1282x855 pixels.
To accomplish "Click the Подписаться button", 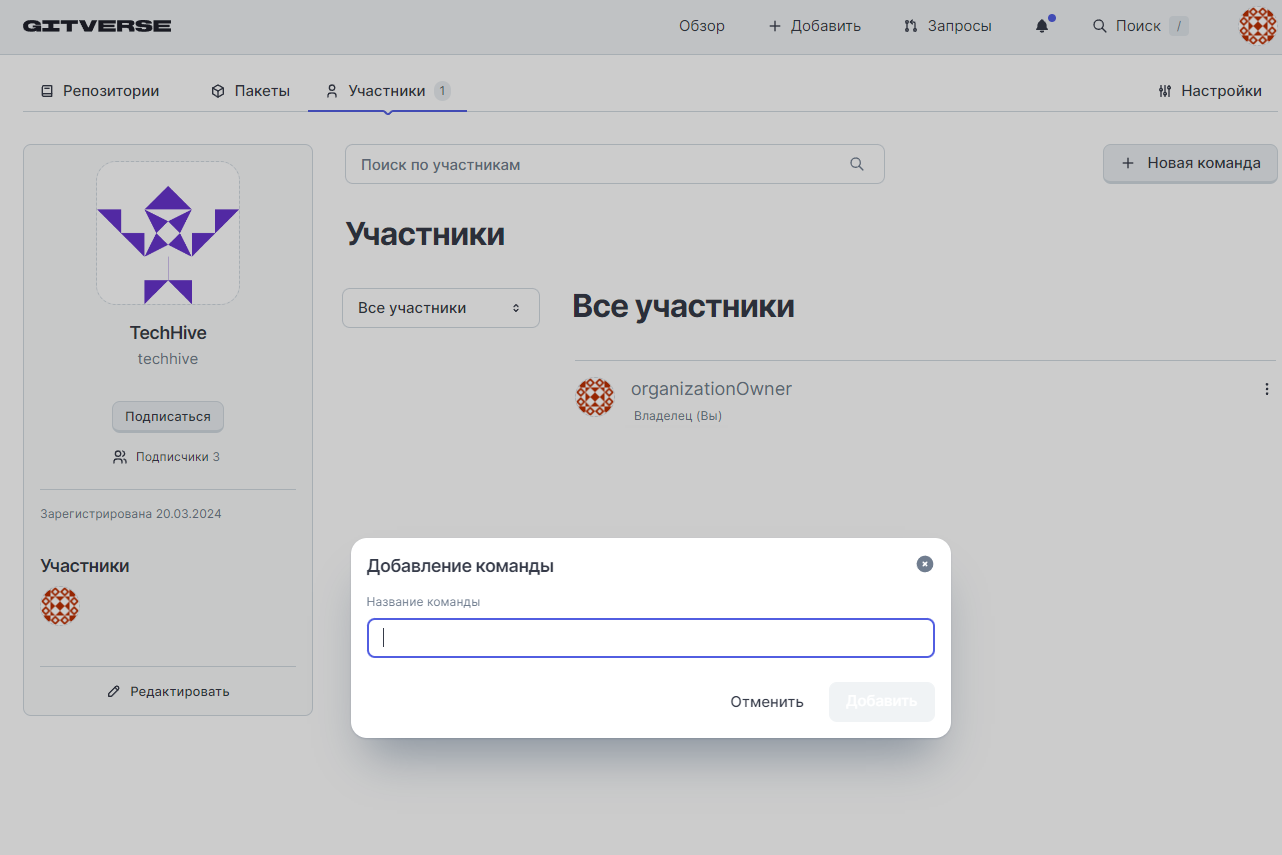I will (168, 416).
